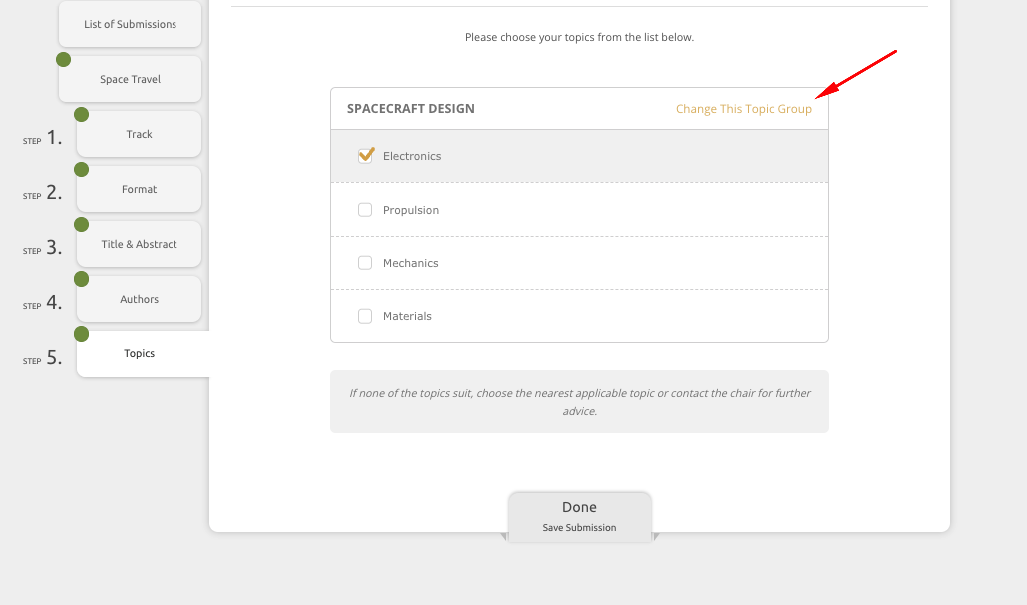Click the green status dot on Track

coord(81,115)
